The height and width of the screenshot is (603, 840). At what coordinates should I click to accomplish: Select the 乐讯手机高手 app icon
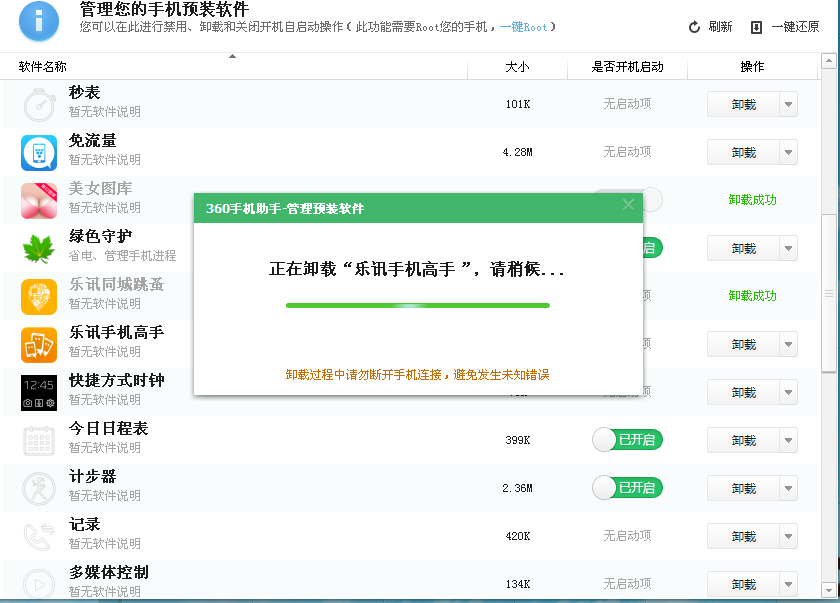pos(39,344)
